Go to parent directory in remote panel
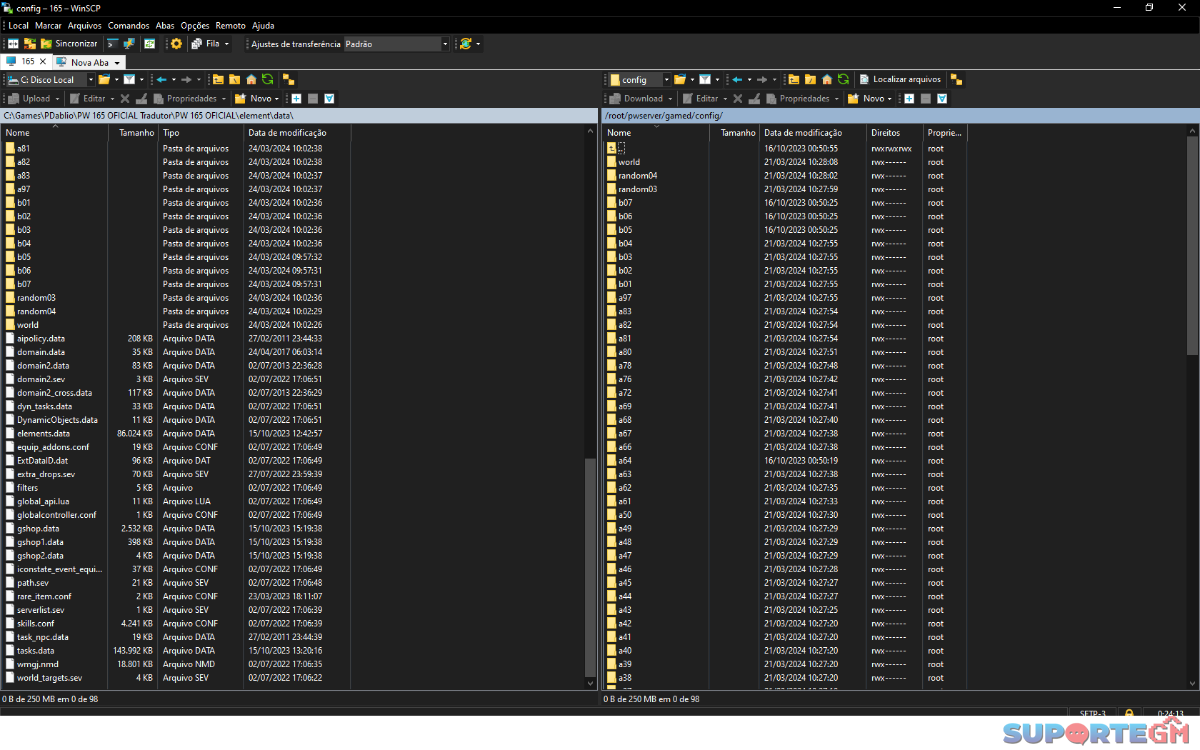The height and width of the screenshot is (750, 1200). 793,80
